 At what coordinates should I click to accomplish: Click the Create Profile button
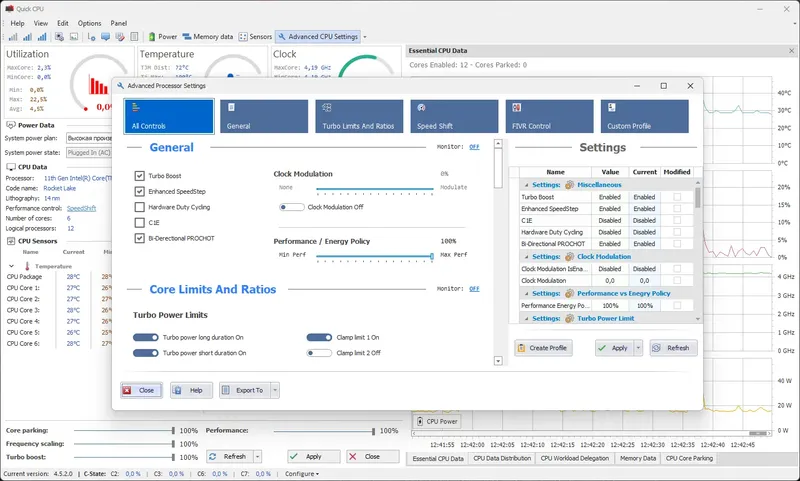pos(543,348)
